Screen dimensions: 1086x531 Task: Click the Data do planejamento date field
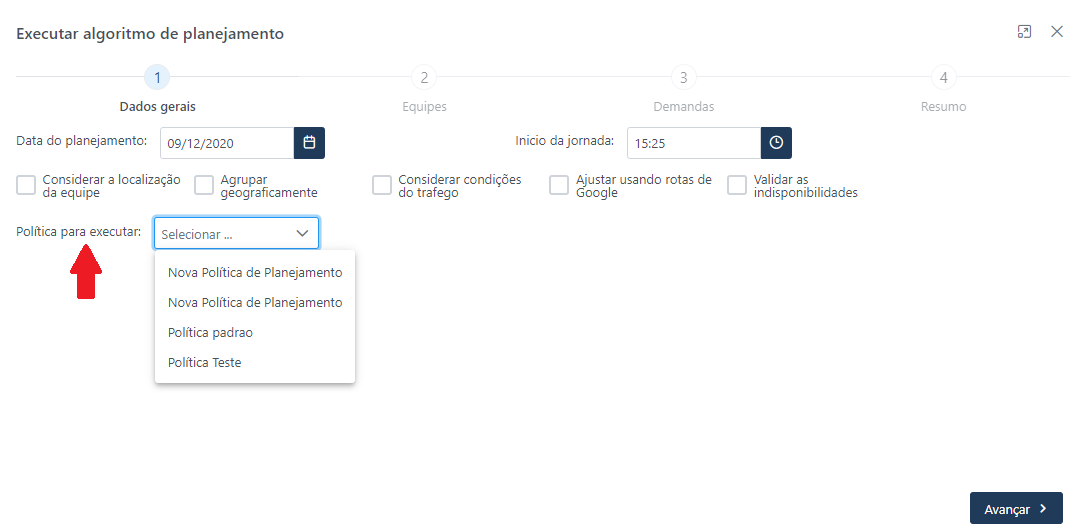pyautogui.click(x=227, y=143)
